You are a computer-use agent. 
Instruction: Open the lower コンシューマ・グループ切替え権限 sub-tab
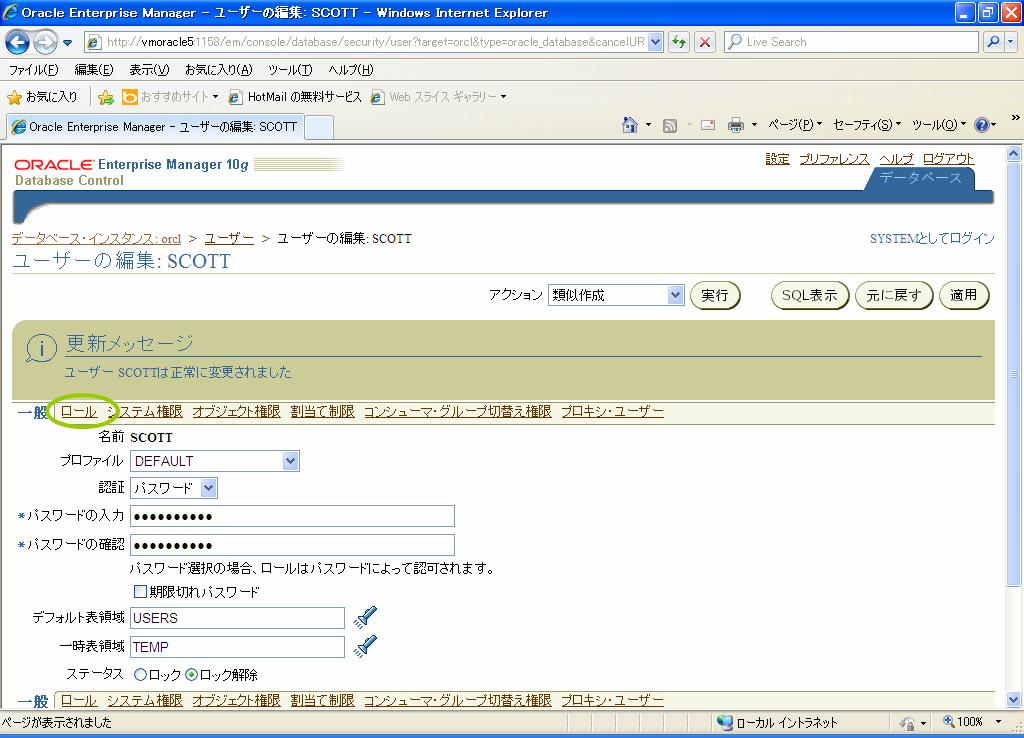(458, 701)
